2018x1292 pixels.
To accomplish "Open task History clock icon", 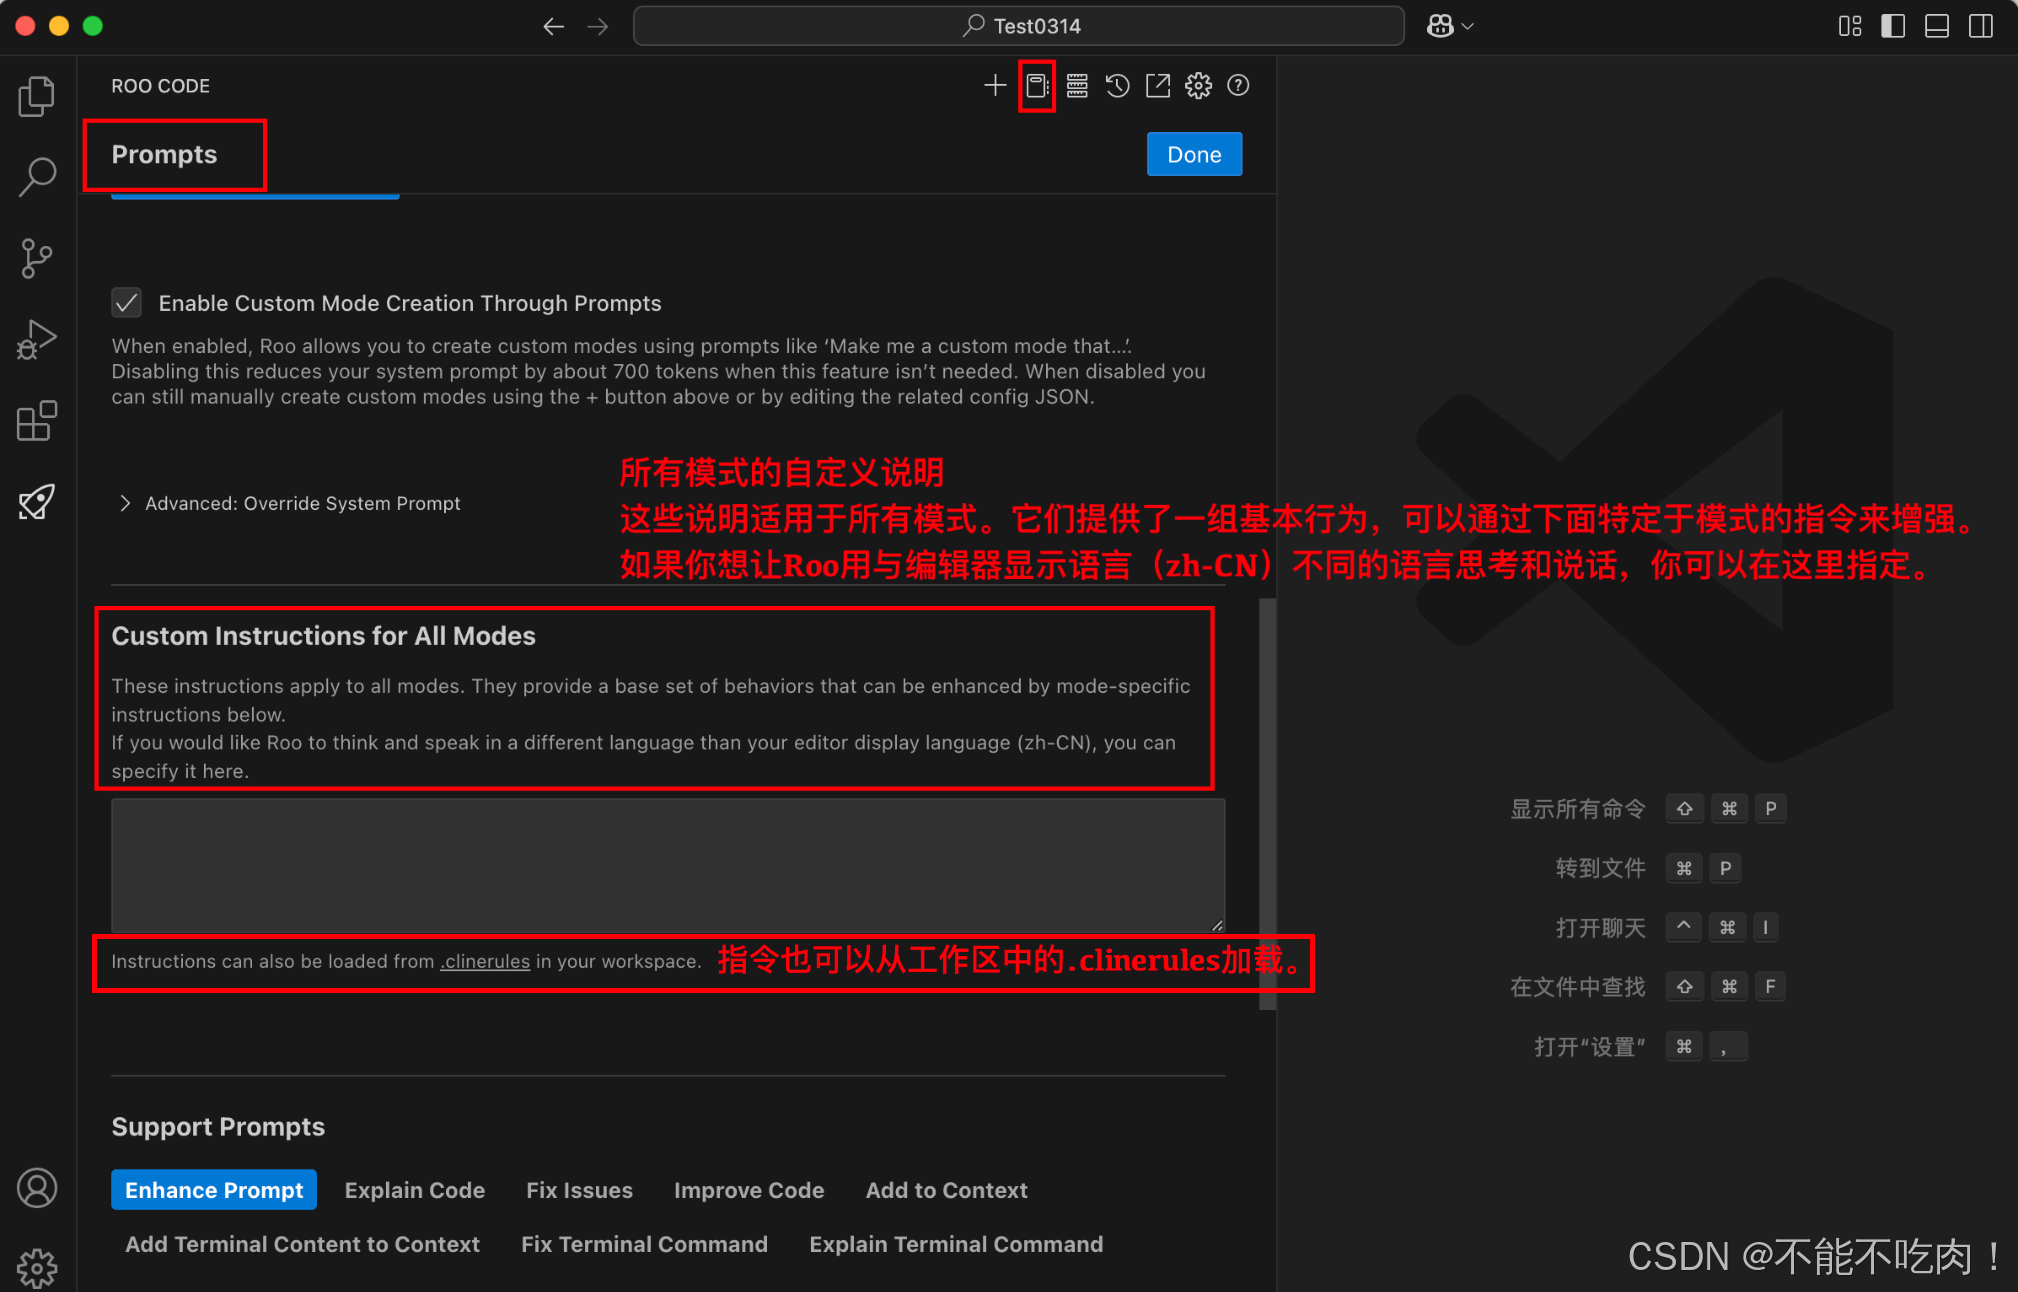I will pos(1117,86).
